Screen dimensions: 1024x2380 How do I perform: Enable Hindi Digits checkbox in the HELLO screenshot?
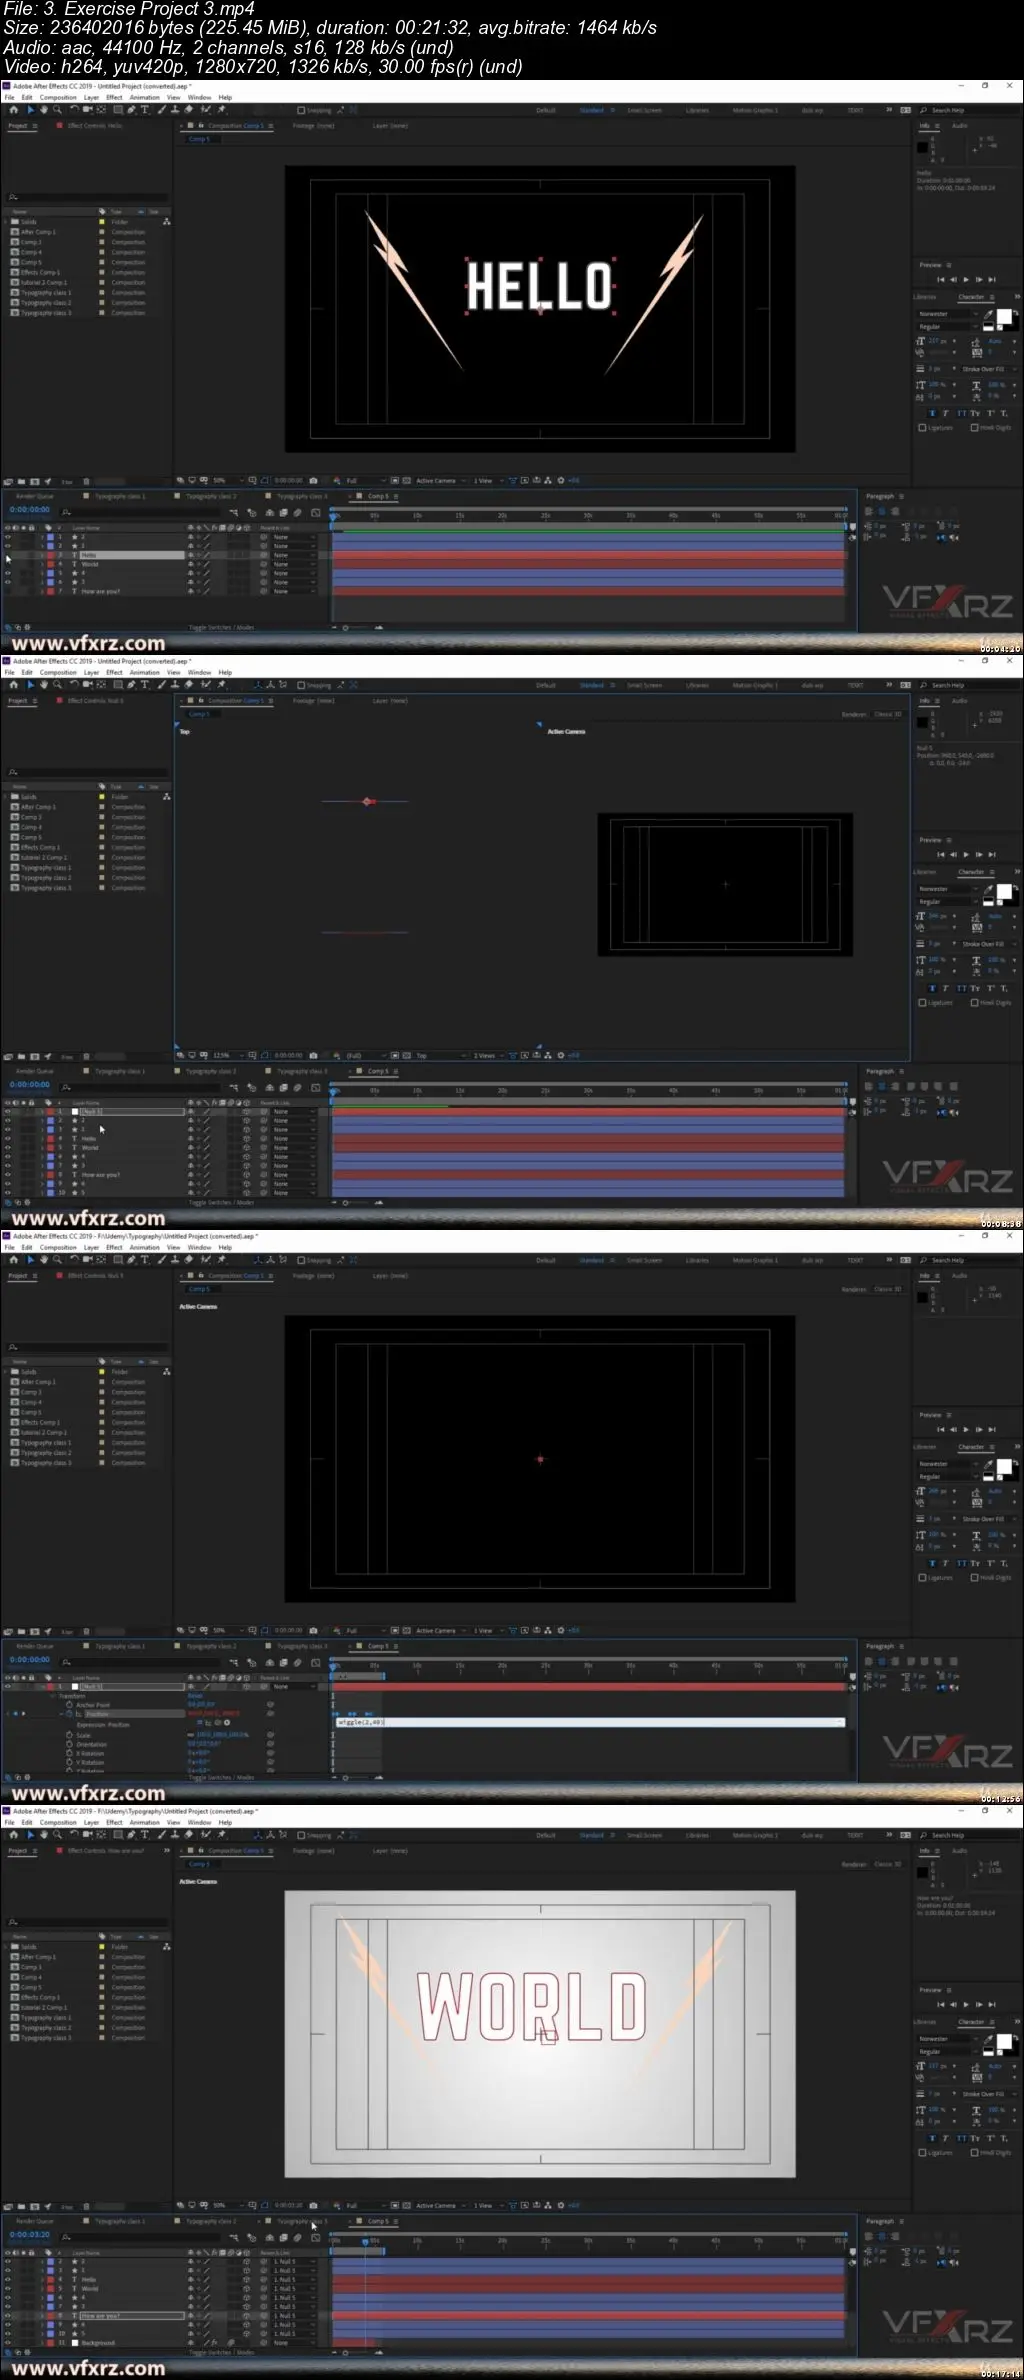[974, 428]
